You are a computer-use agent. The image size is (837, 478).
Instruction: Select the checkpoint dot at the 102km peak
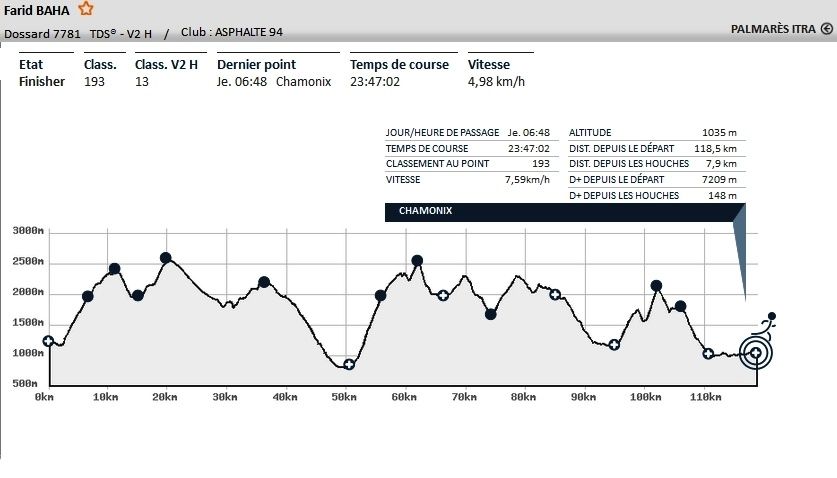[657, 286]
